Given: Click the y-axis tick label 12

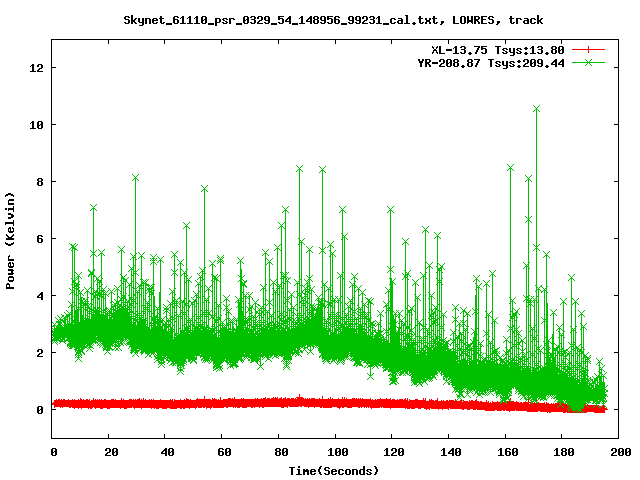Looking at the screenshot, I should (37, 68).
